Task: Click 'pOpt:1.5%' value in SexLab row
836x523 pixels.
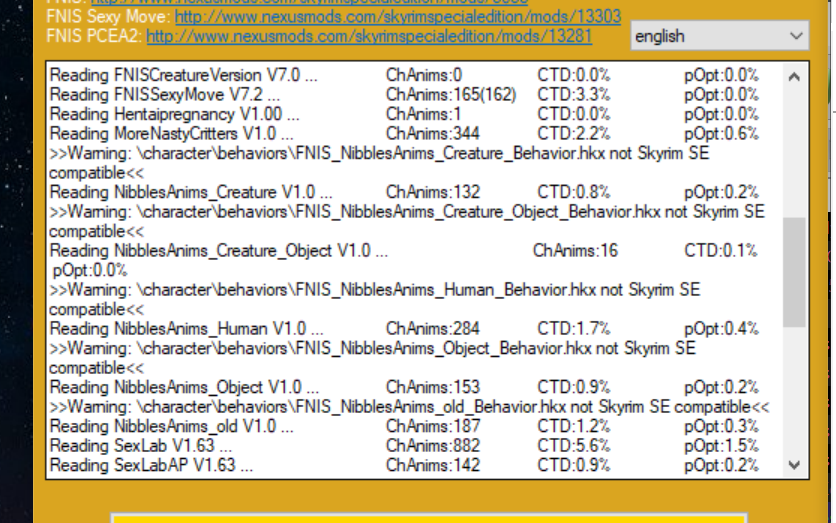Action: click(x=721, y=446)
